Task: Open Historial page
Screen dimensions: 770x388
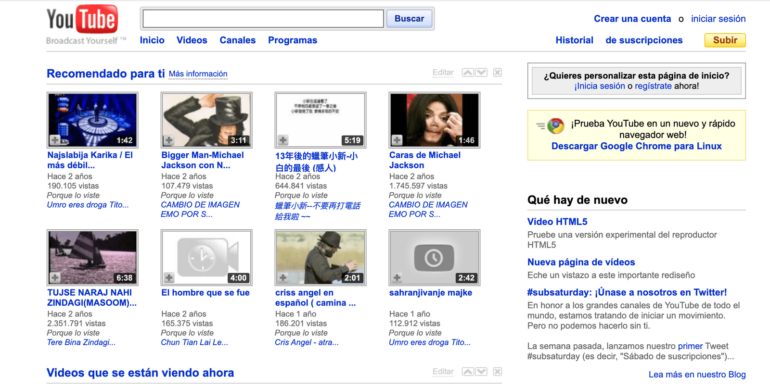Action: [574, 40]
